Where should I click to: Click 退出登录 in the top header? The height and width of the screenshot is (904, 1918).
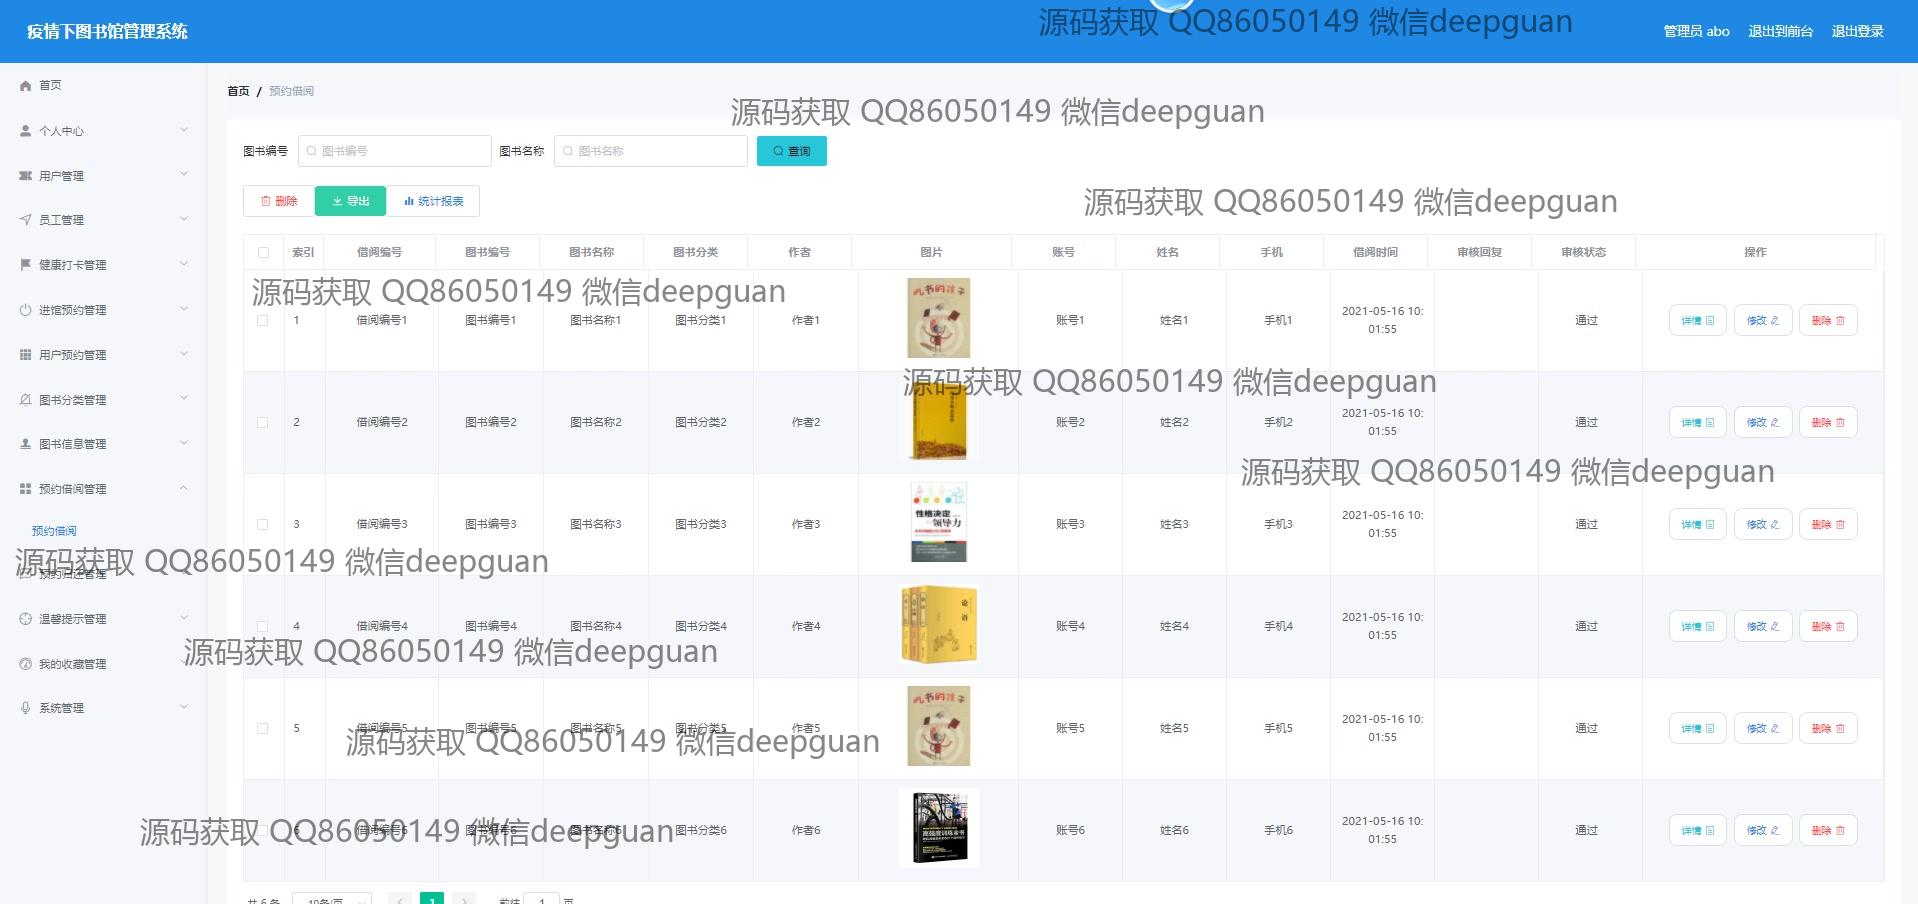click(1857, 31)
